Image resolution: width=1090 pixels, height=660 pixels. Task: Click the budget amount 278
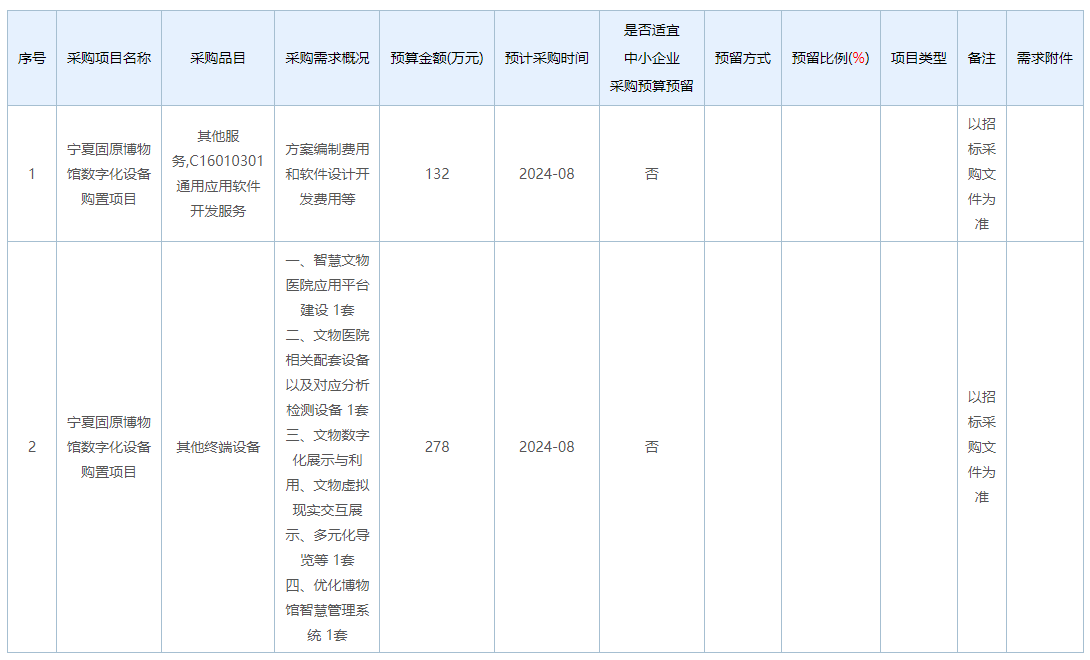coord(437,447)
